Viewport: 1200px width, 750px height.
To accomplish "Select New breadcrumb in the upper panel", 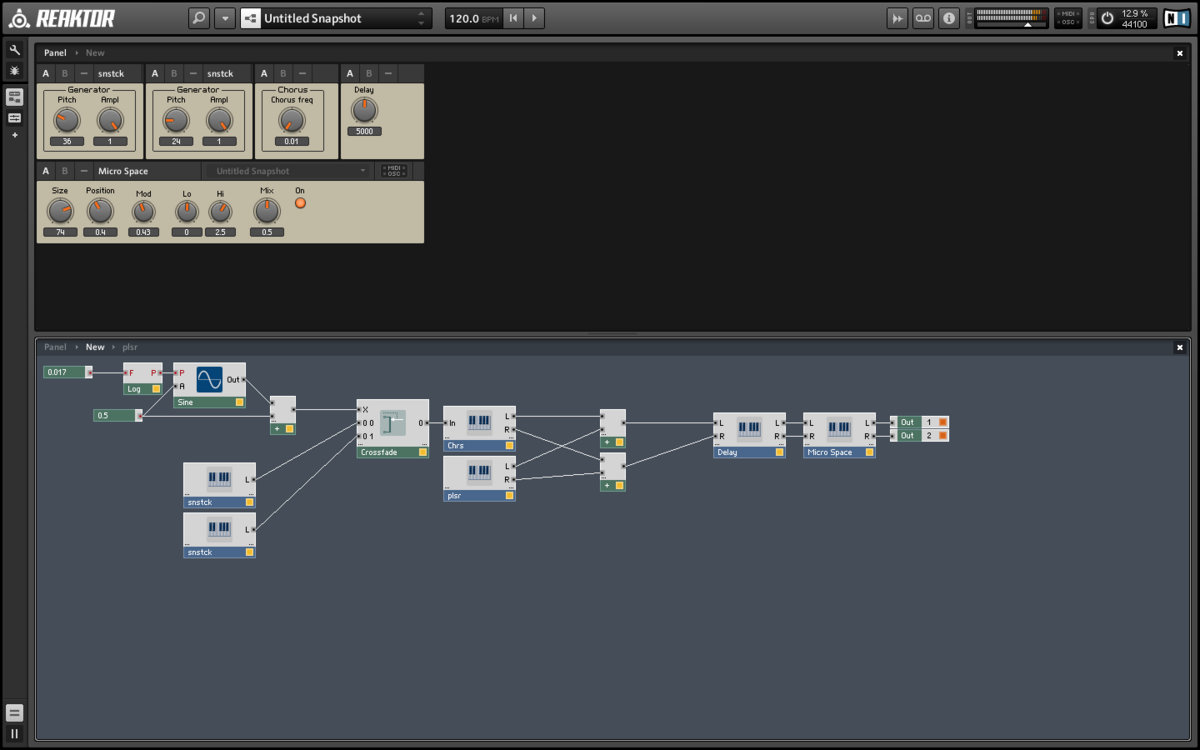I will [x=95, y=53].
